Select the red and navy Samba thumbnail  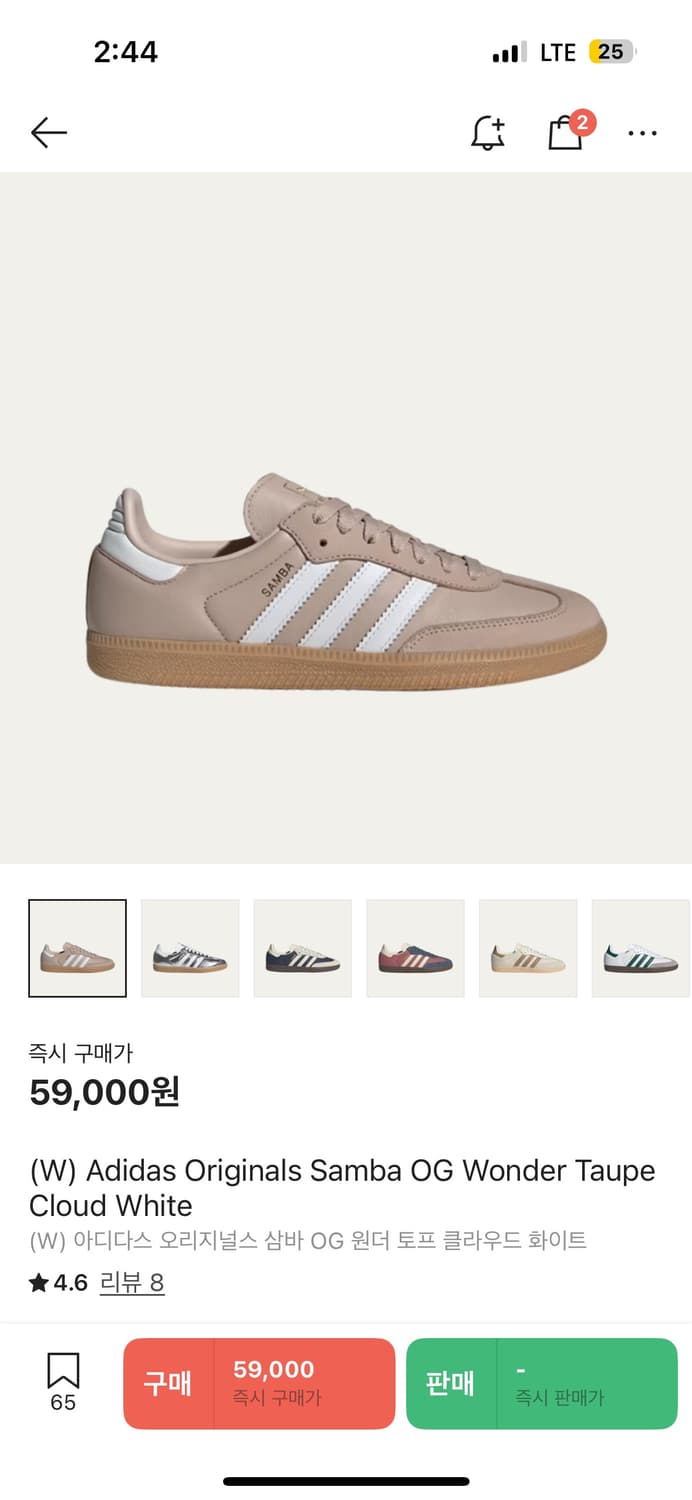coord(415,948)
